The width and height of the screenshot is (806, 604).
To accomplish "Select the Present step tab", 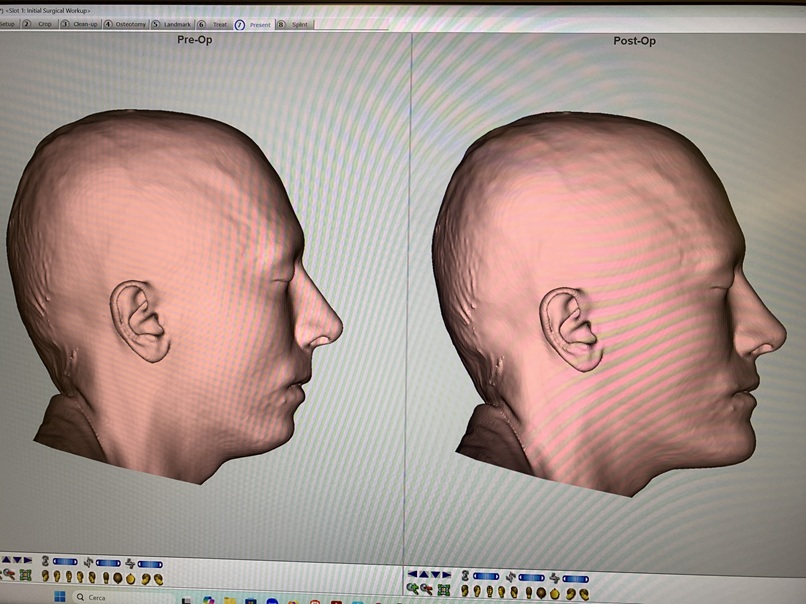I will [254, 25].
